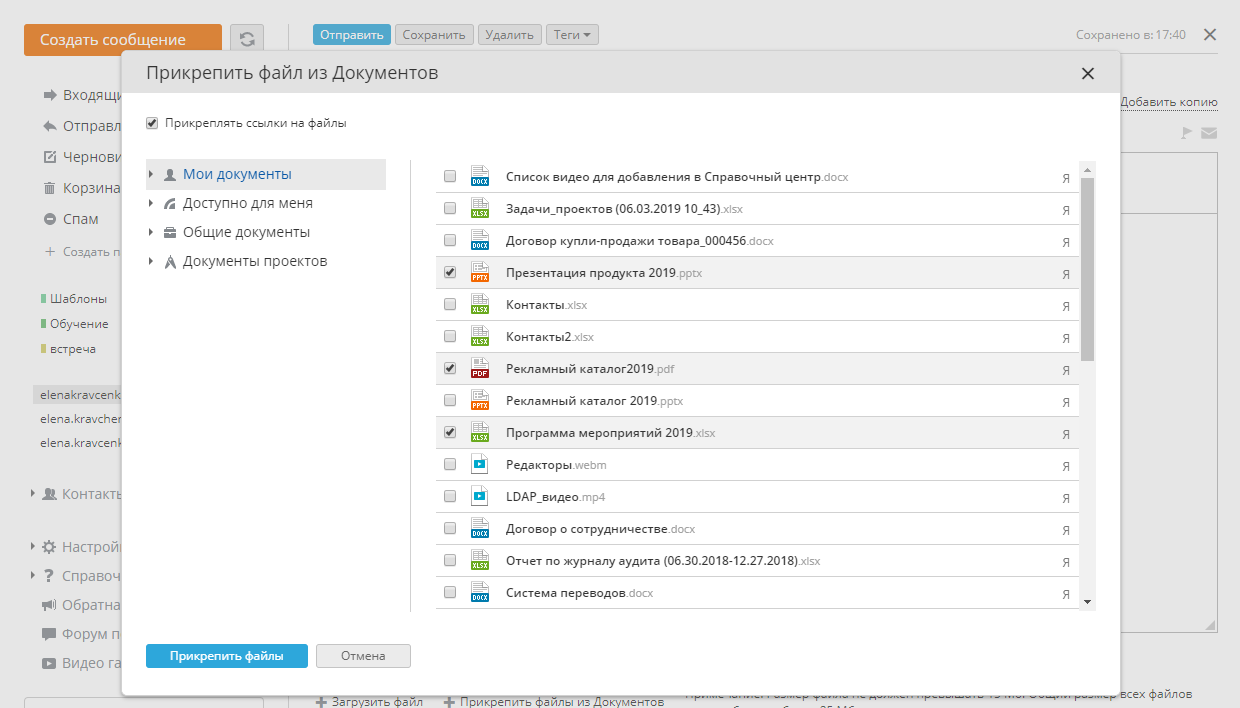Select Доступно для меня section
This screenshot has width=1240, height=708.
[x=247, y=203]
